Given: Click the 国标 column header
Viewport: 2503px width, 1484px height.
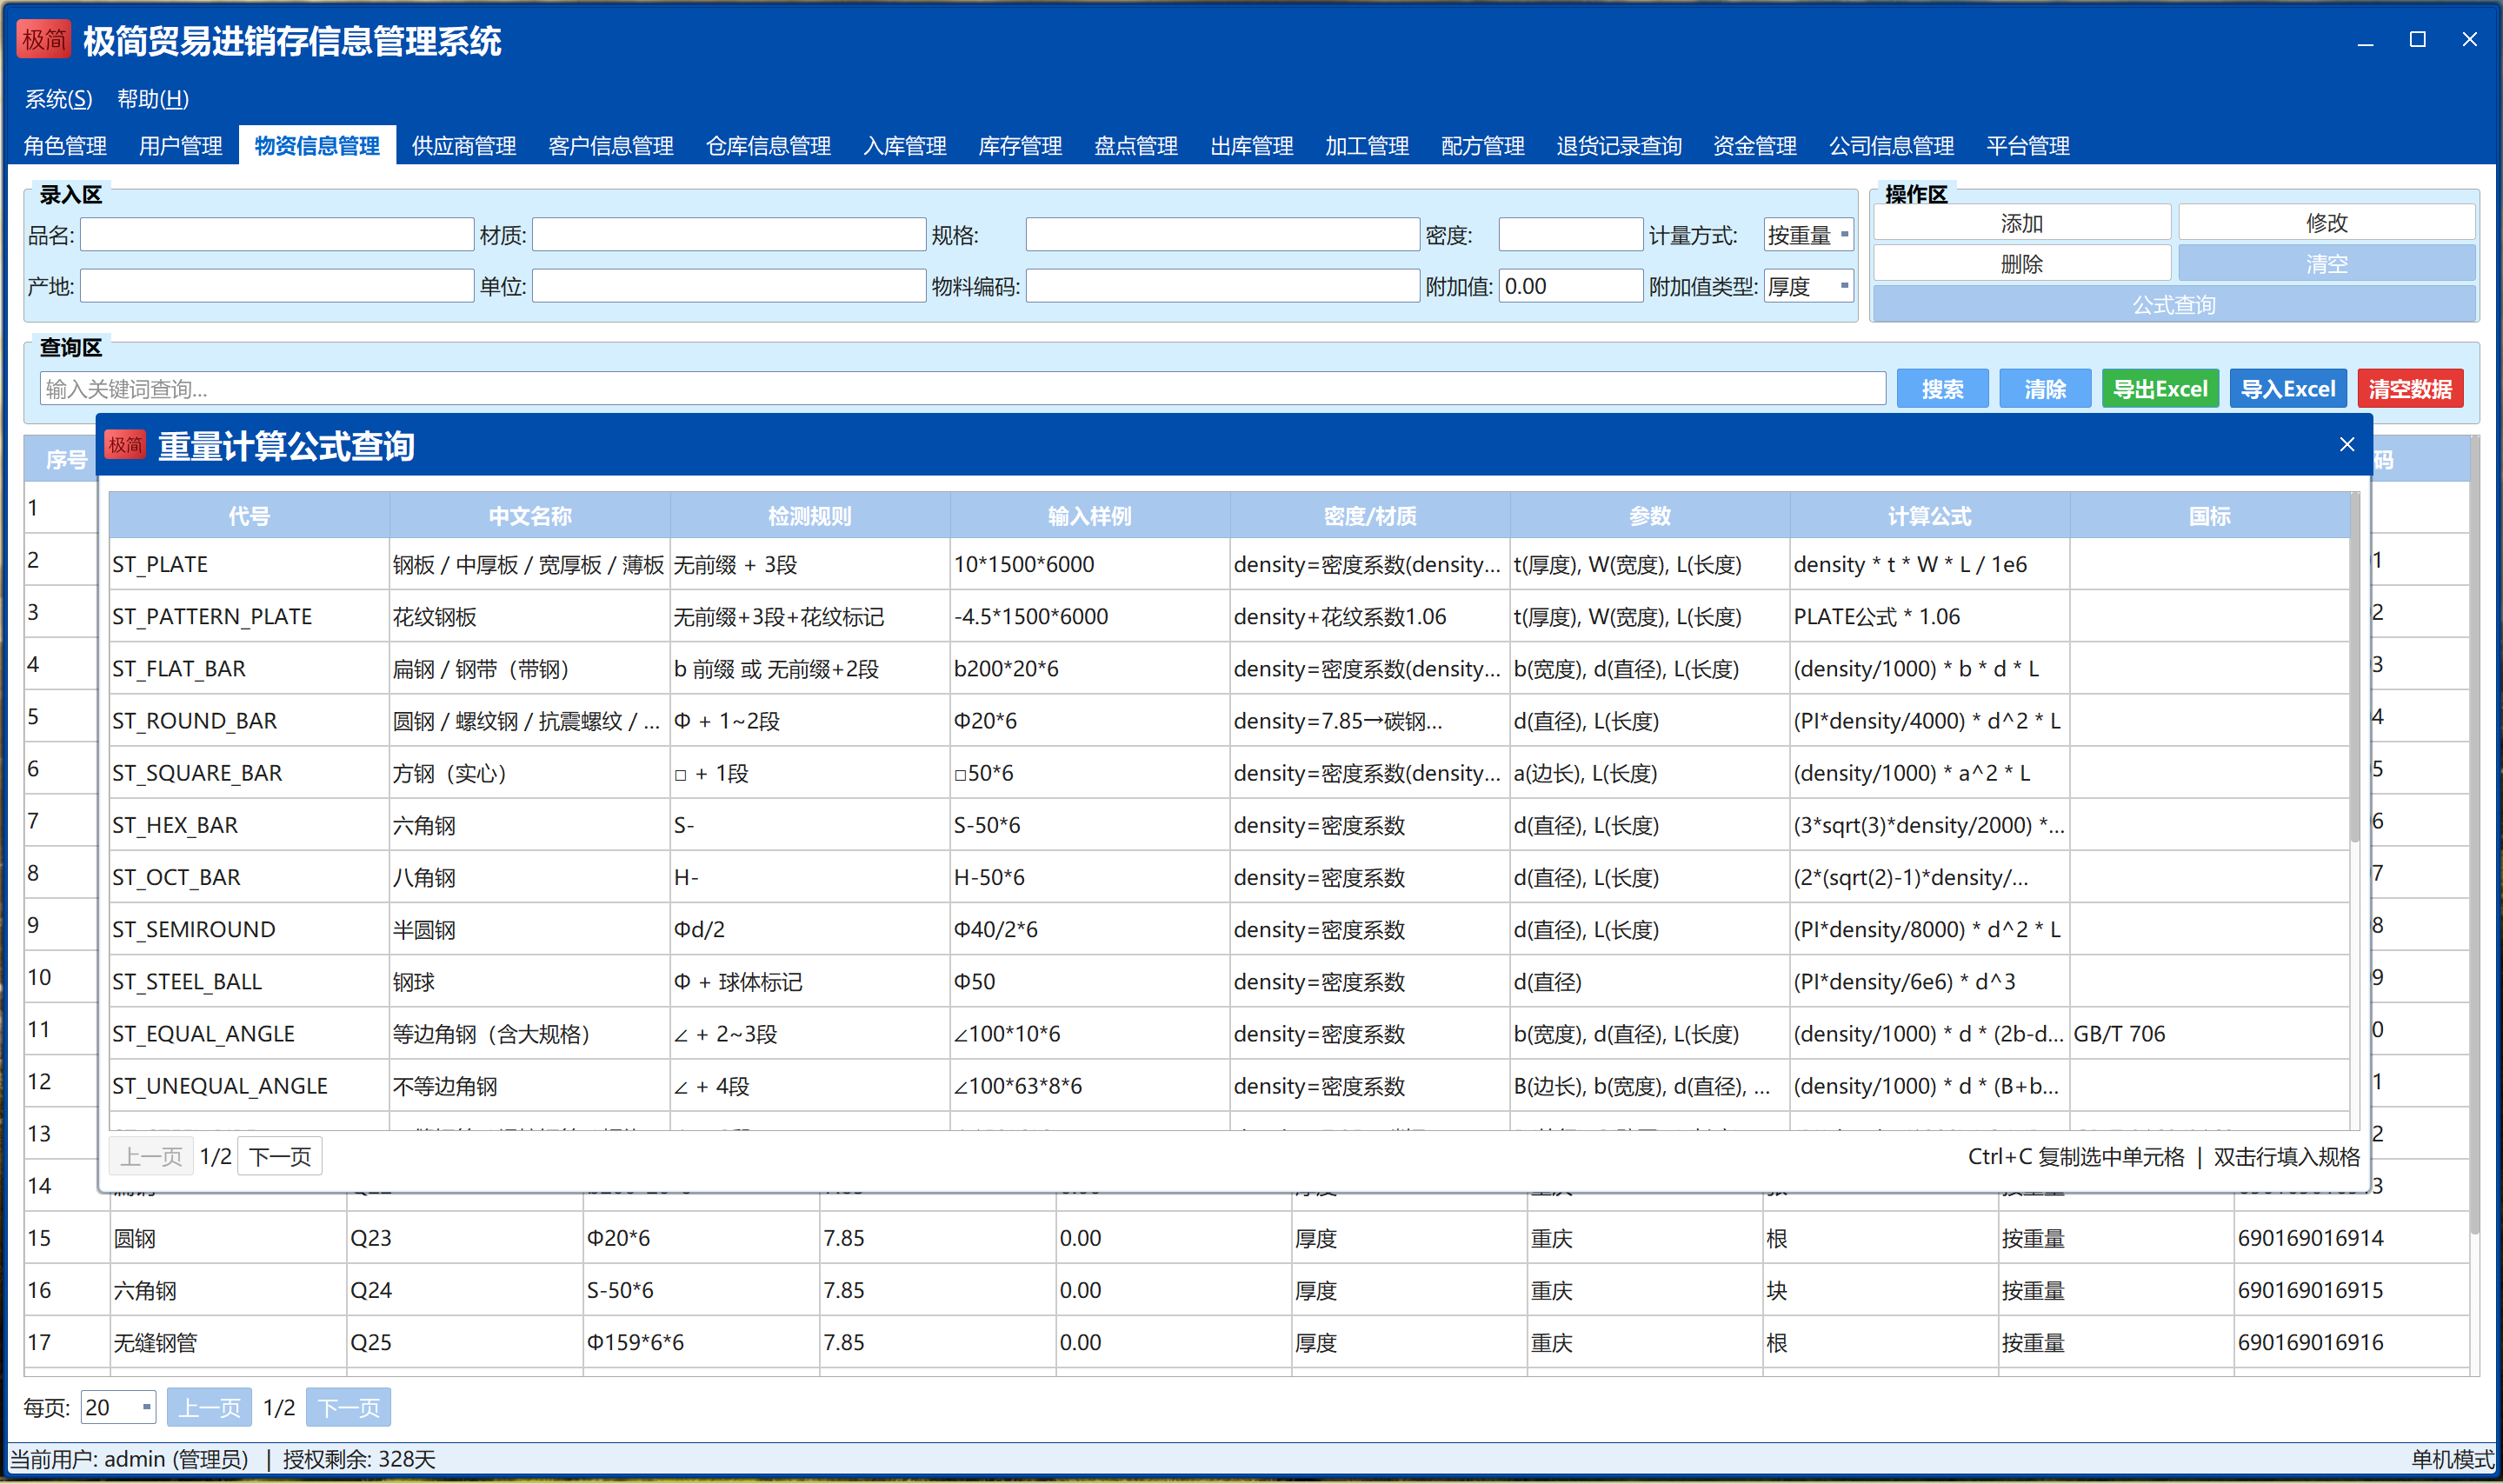Looking at the screenshot, I should pos(2209,515).
